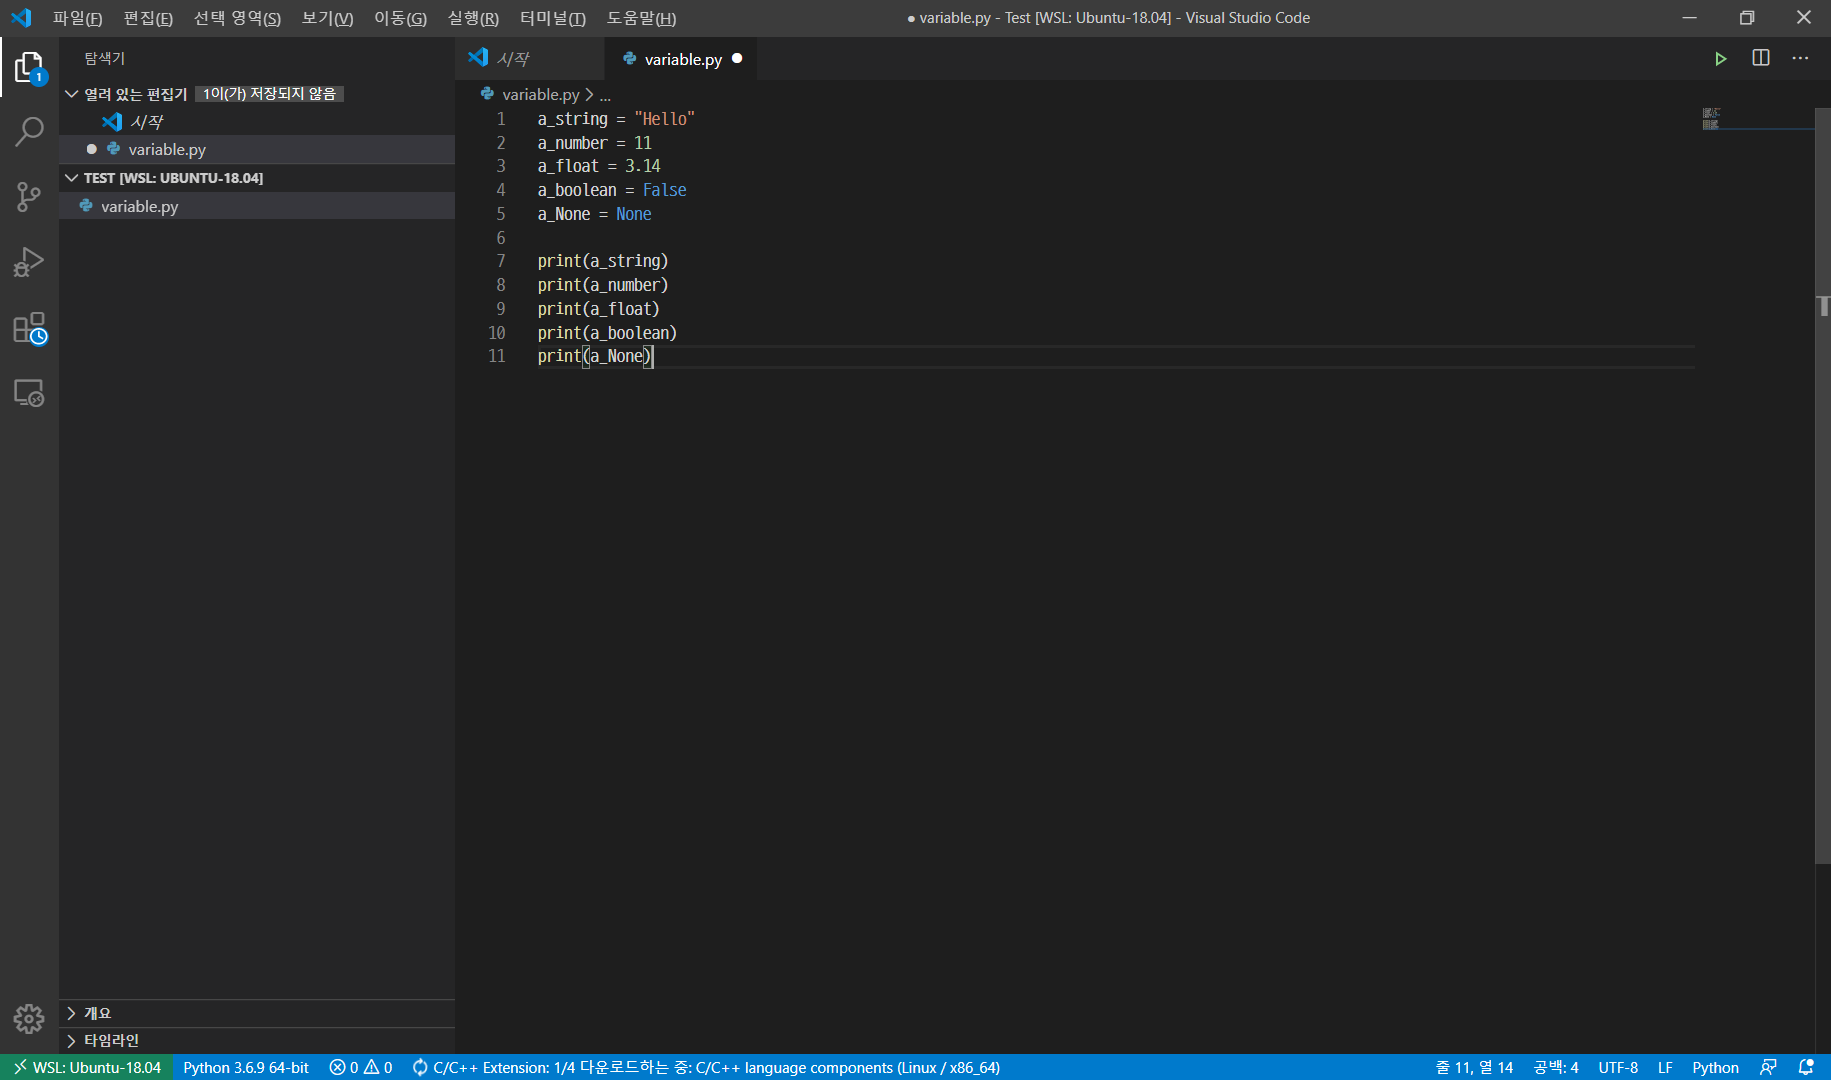Click the False value on line 4

(x=664, y=190)
